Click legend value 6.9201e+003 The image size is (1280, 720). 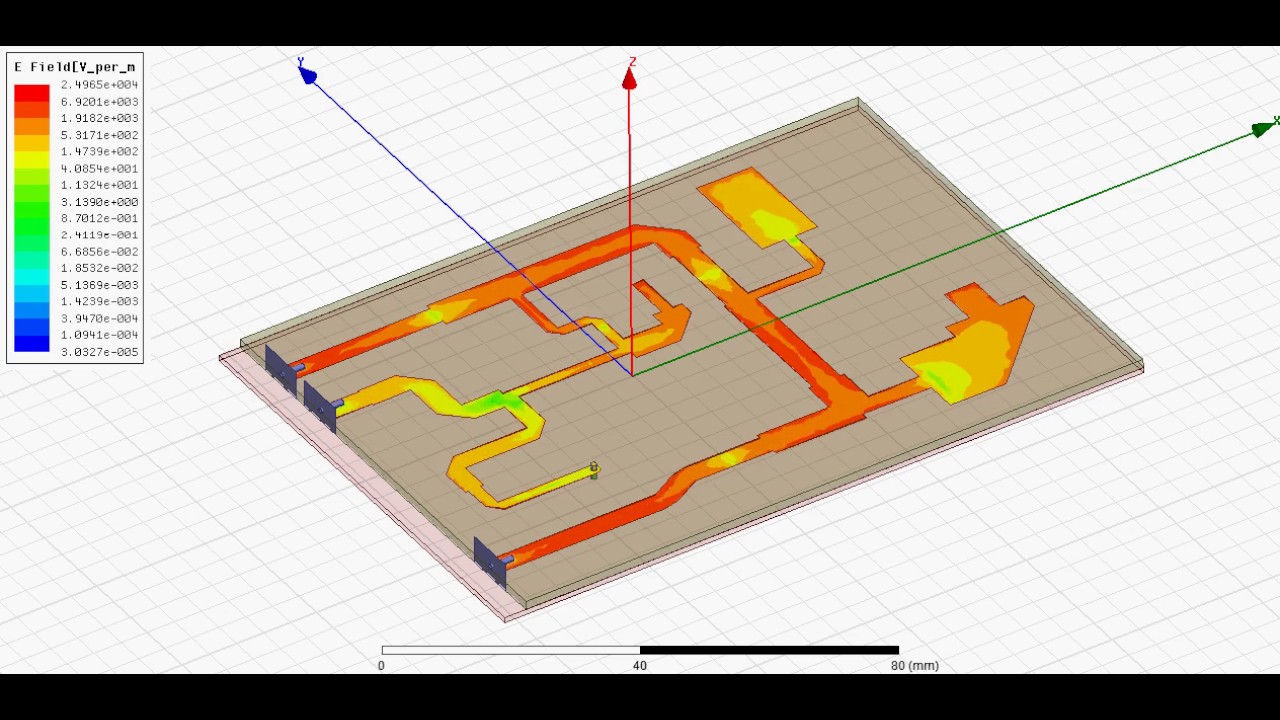[x=99, y=102]
